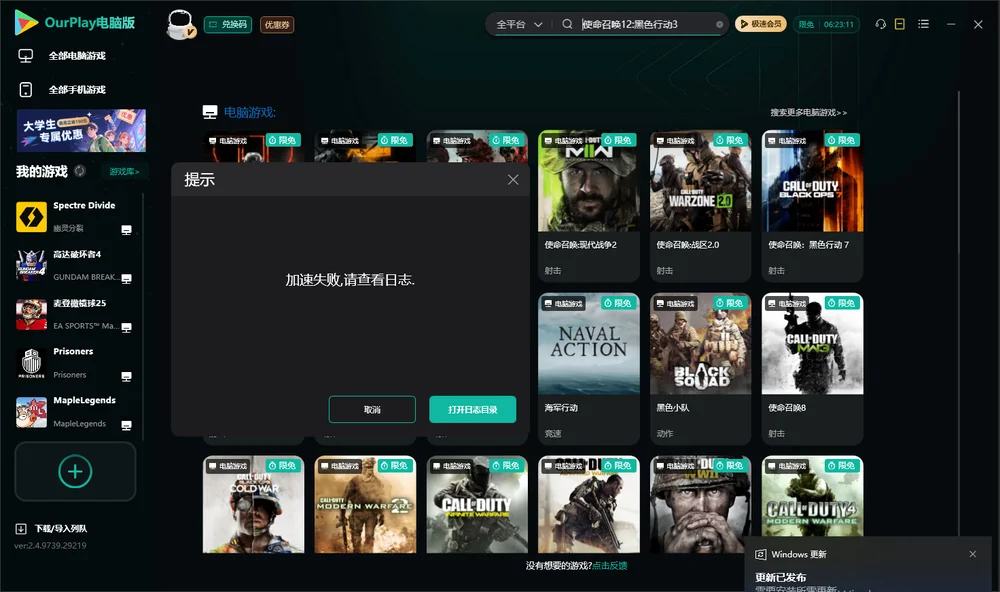Image resolution: width=1000 pixels, height=592 pixels.
Task: Click the 点击反馈 feedback link
Action: tap(610, 565)
